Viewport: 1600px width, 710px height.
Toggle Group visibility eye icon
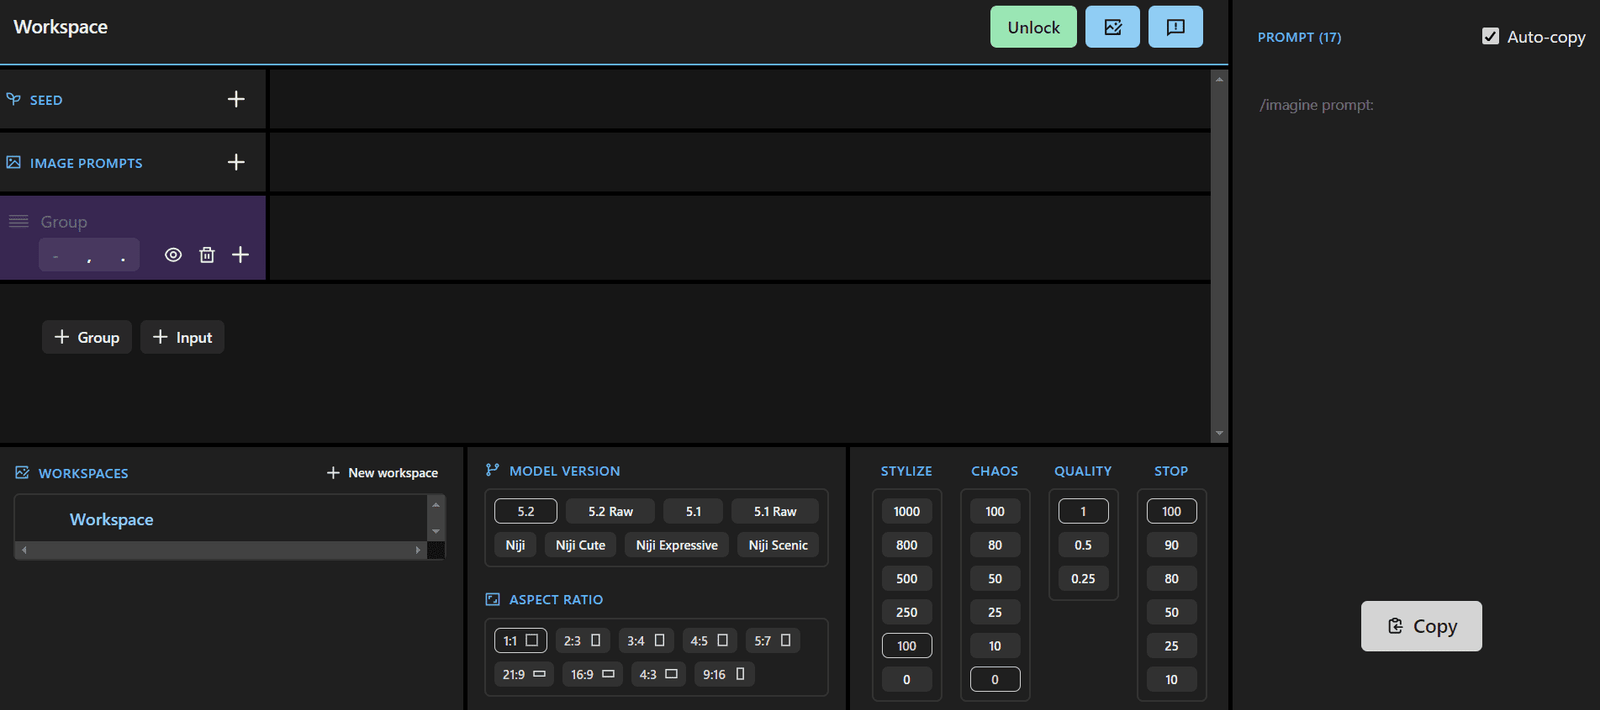173,255
